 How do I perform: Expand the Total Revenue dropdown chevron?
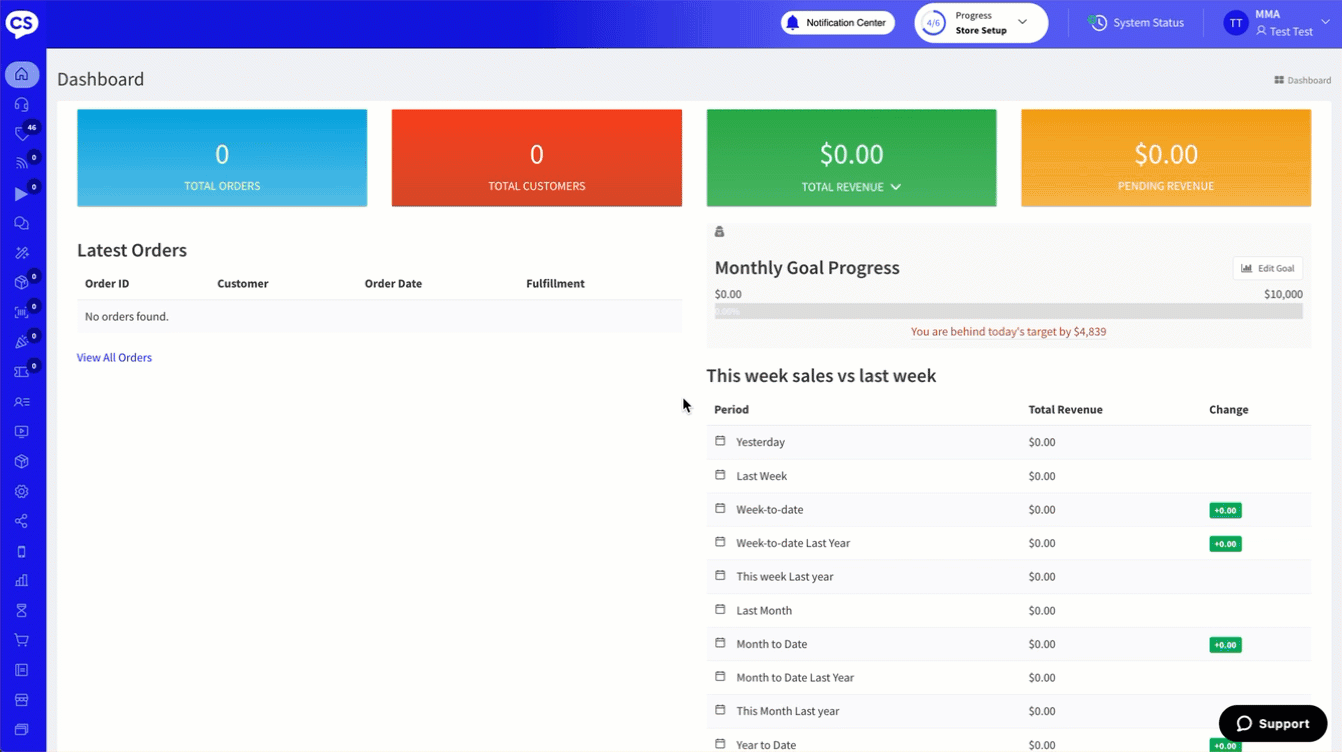pyautogui.click(x=895, y=187)
